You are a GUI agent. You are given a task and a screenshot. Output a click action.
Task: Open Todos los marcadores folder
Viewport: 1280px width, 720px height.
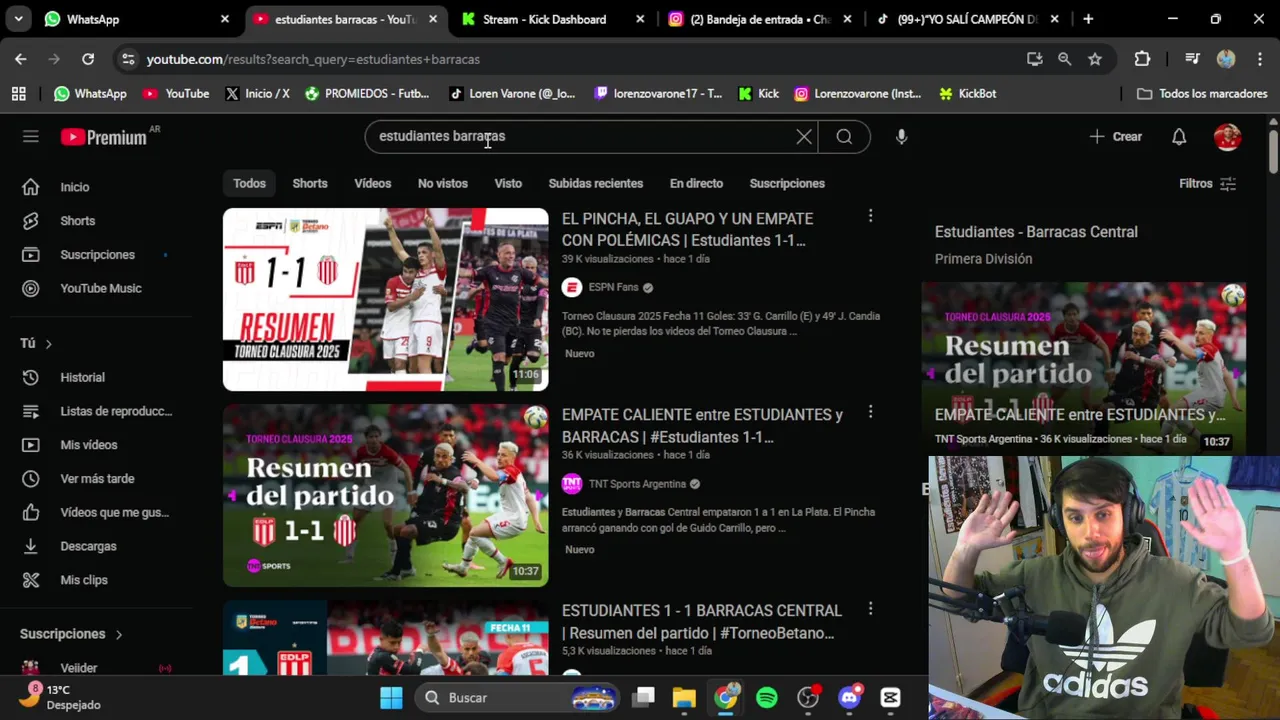coord(1203,94)
